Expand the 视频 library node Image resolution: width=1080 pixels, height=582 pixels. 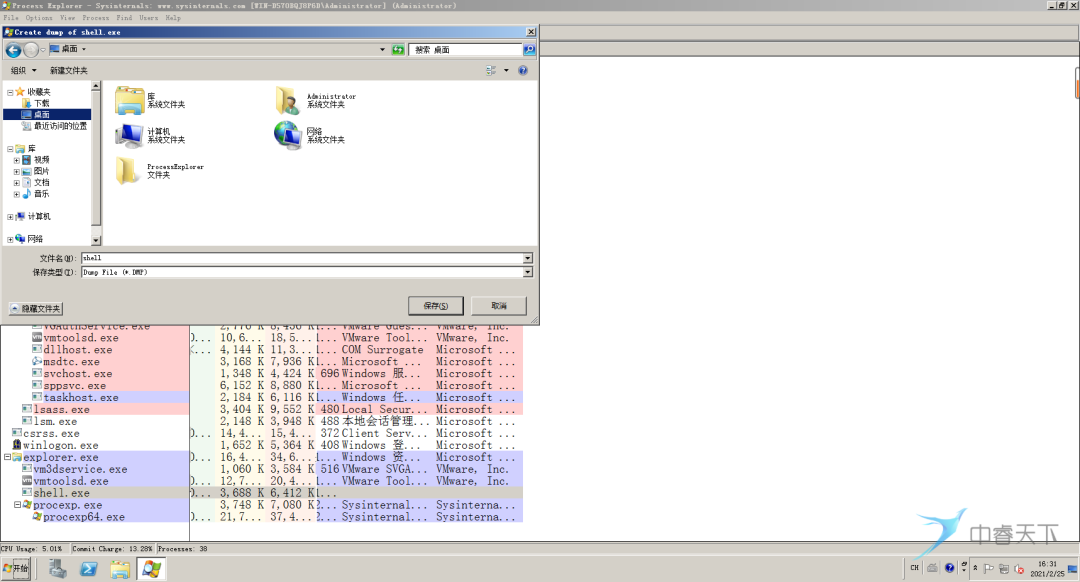click(17, 160)
